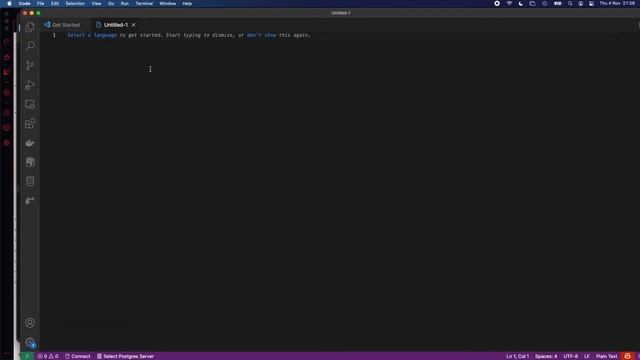Image resolution: width=640 pixels, height=360 pixels.
Task: Open the Search view in activity bar
Action: click(x=30, y=46)
